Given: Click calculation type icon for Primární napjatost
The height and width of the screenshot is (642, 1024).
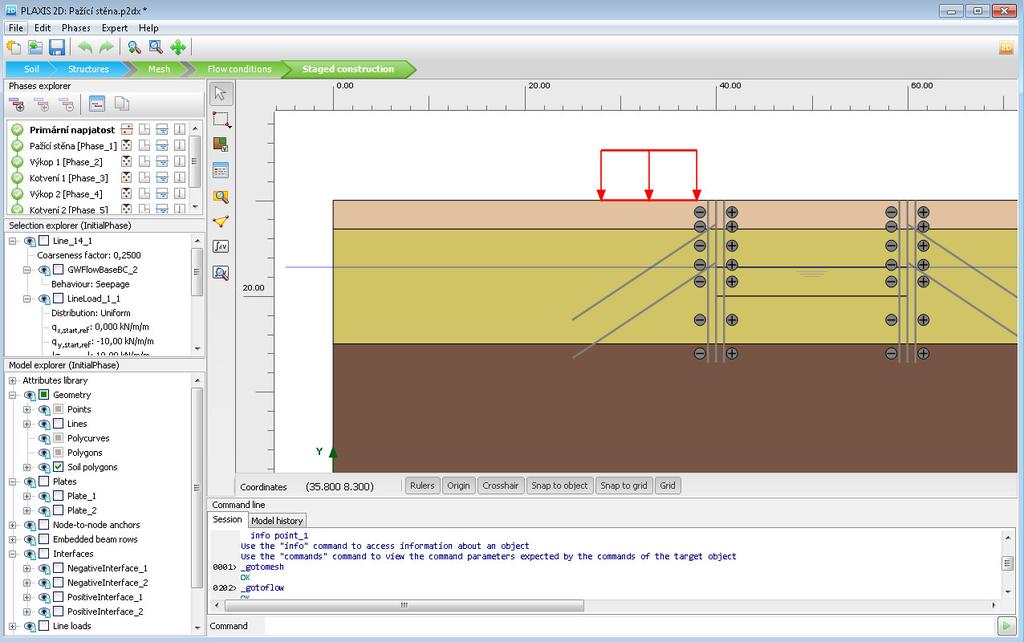Looking at the screenshot, I should click(x=127, y=129).
